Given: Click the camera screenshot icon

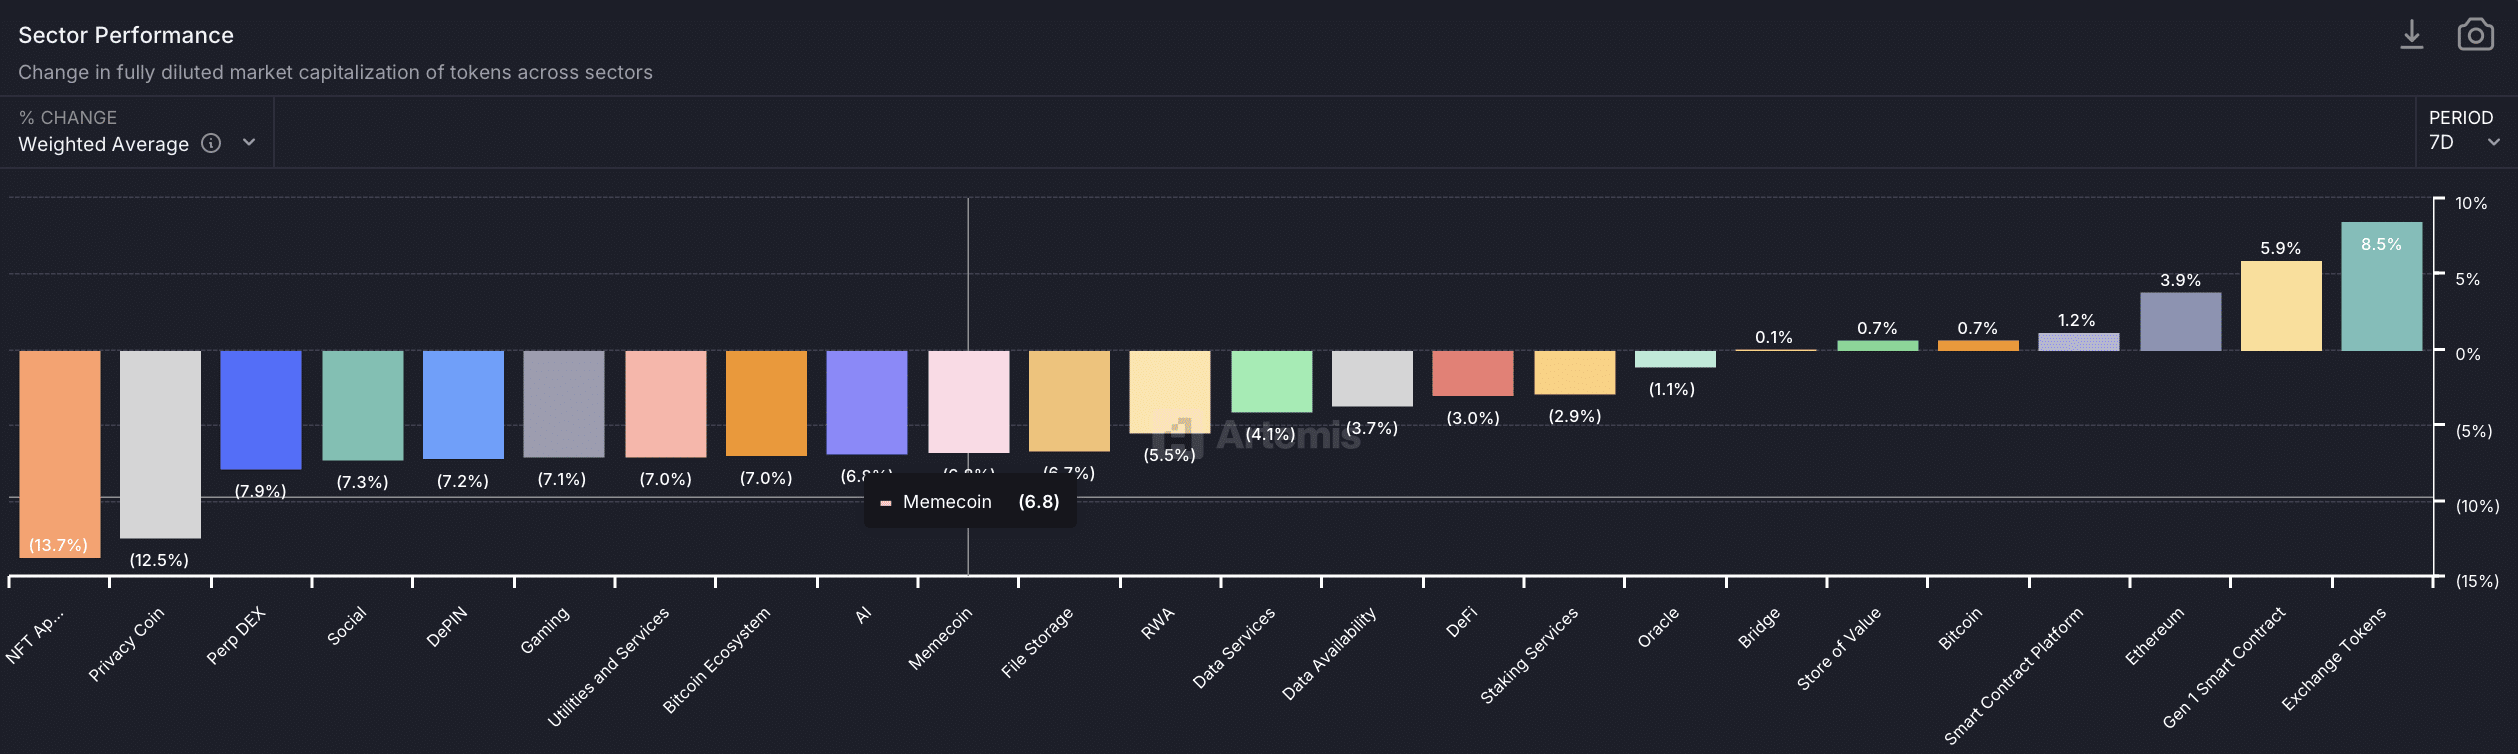Looking at the screenshot, I should tap(2475, 35).
